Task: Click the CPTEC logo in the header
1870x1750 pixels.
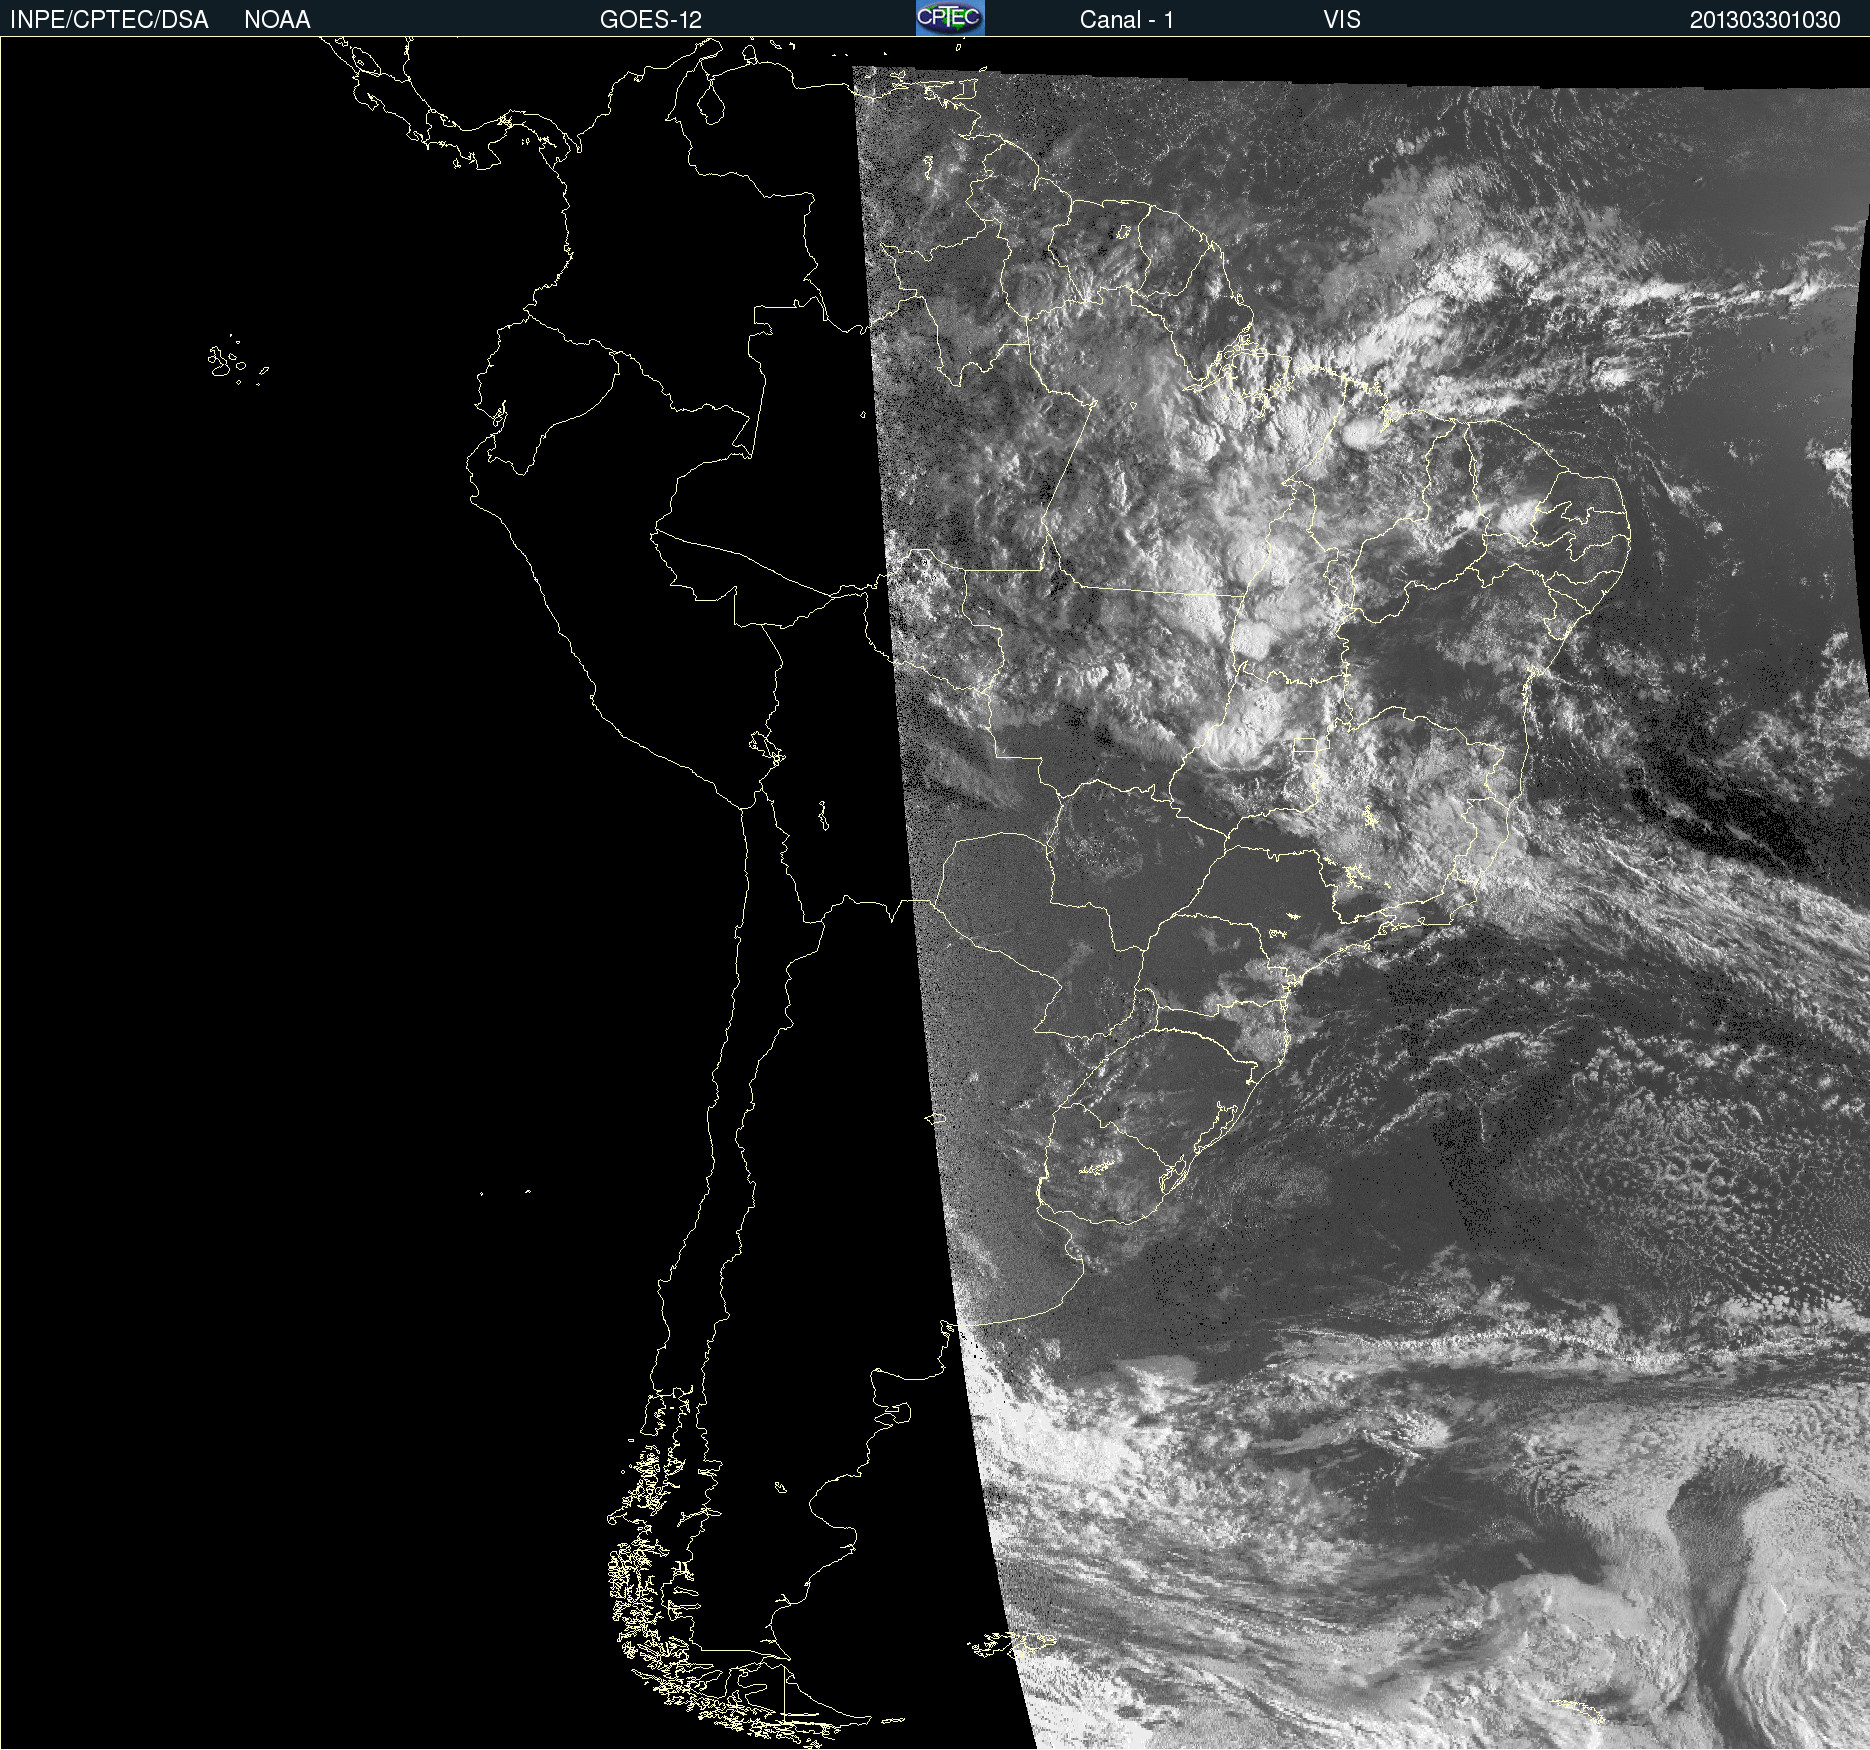Action: coord(950,18)
